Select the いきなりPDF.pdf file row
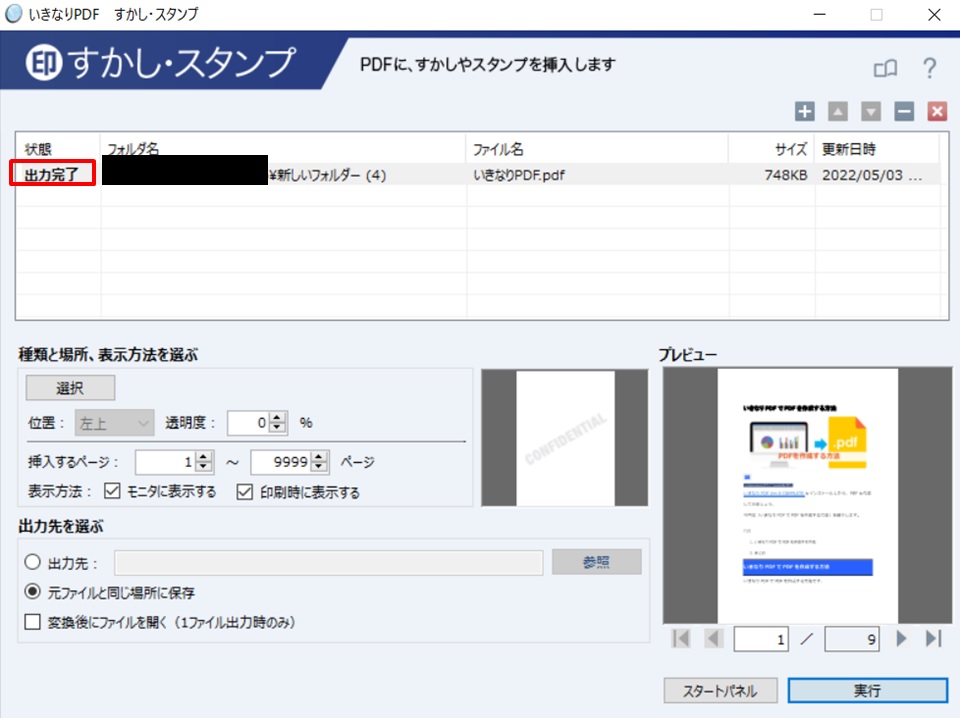Viewport: 960px width, 718px height. point(478,174)
